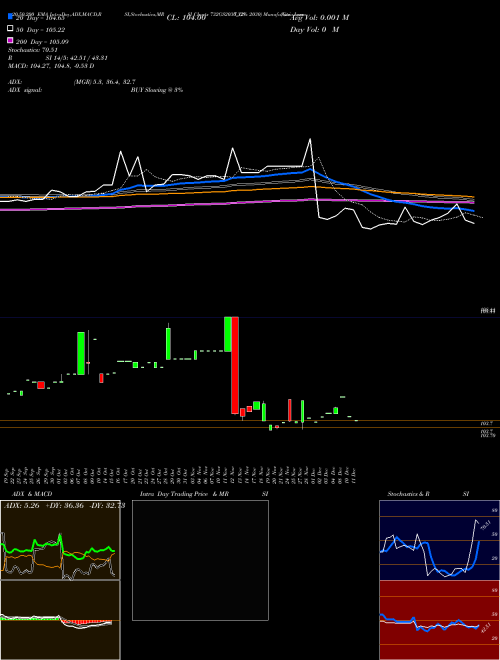This screenshot has height=660, width=500.
Task: Click the magenta 200 Day legend swatch
Action: [10, 40]
